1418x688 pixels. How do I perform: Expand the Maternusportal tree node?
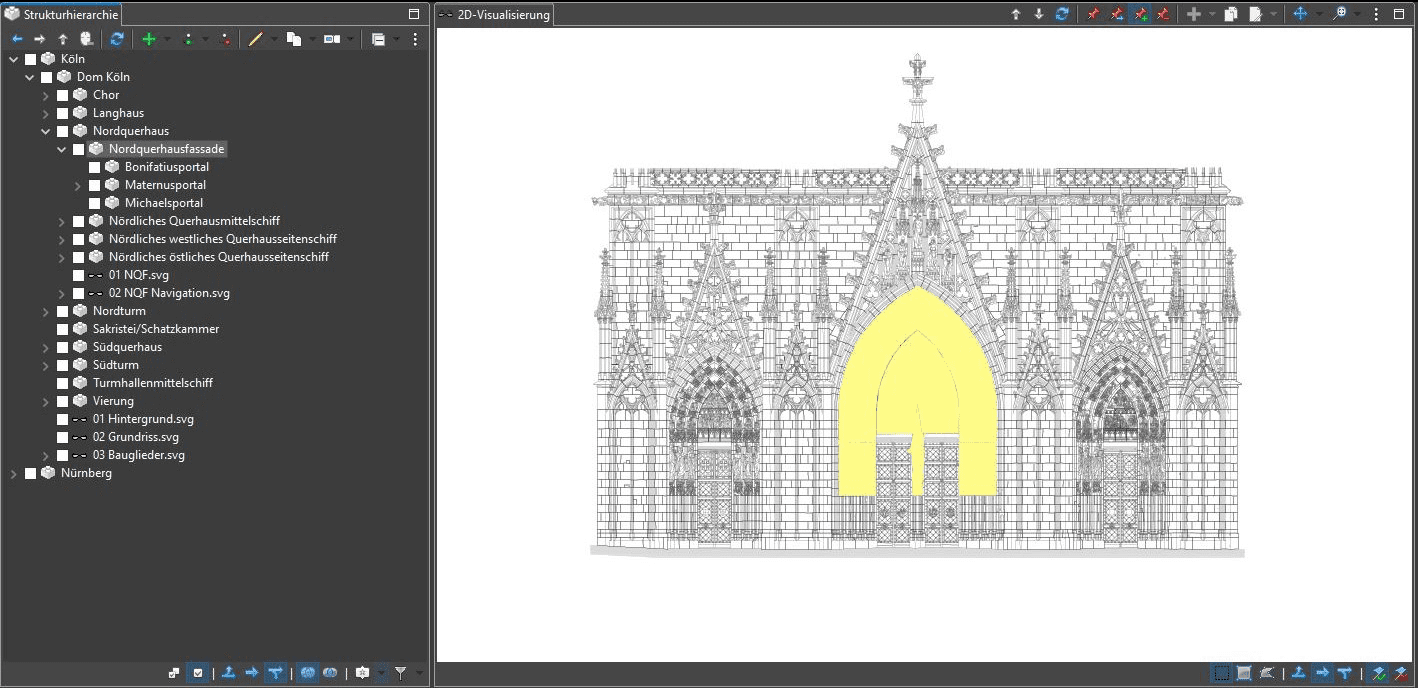tap(78, 185)
